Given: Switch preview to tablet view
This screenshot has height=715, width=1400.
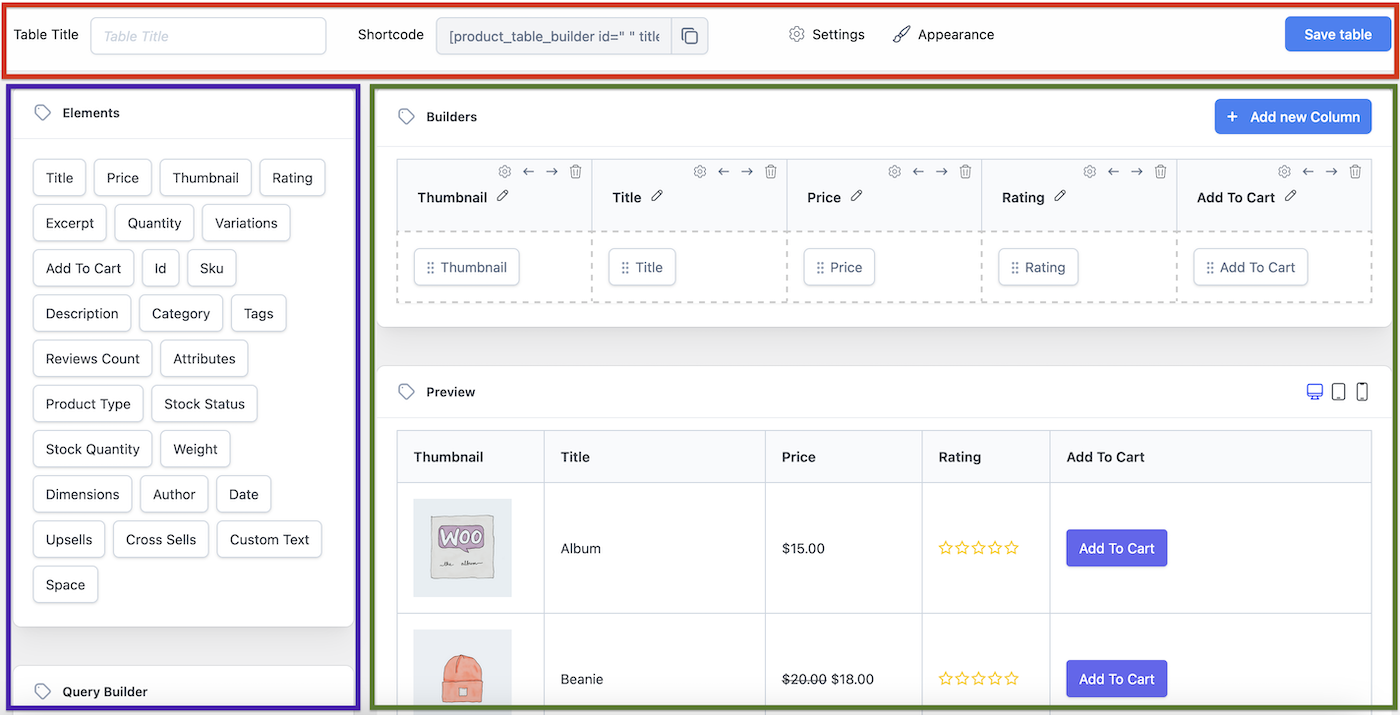Looking at the screenshot, I should 1338,391.
